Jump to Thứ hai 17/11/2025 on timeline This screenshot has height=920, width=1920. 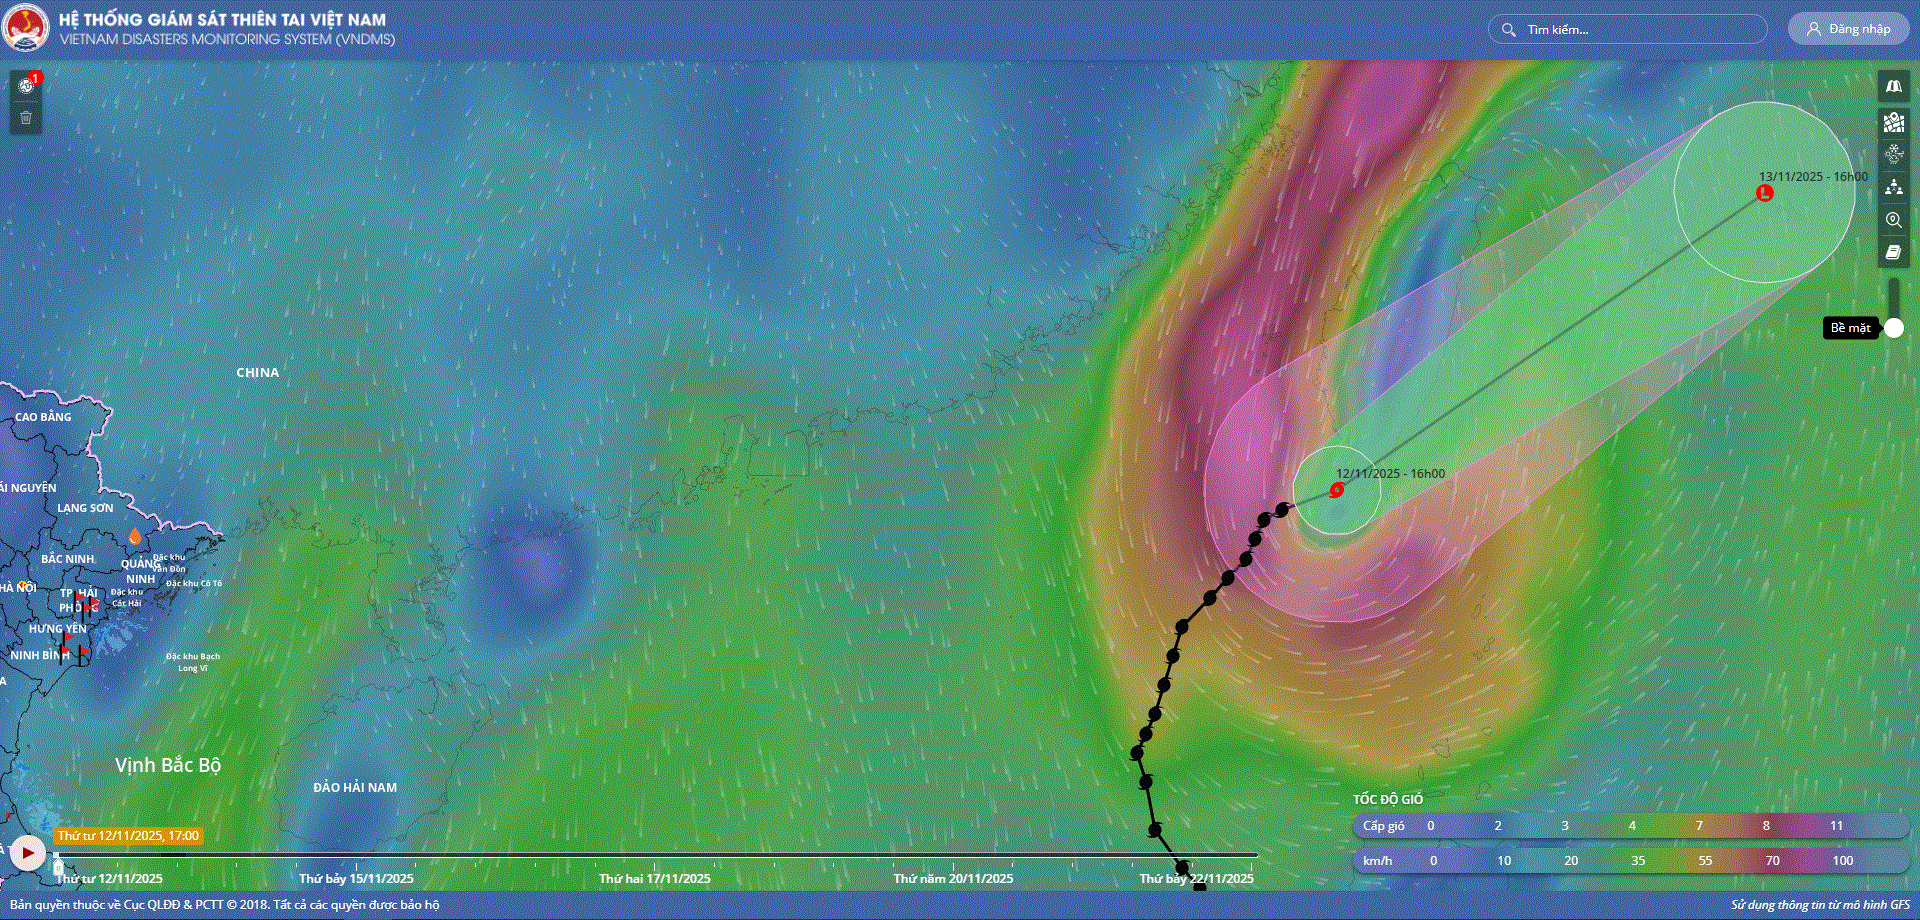click(x=655, y=878)
